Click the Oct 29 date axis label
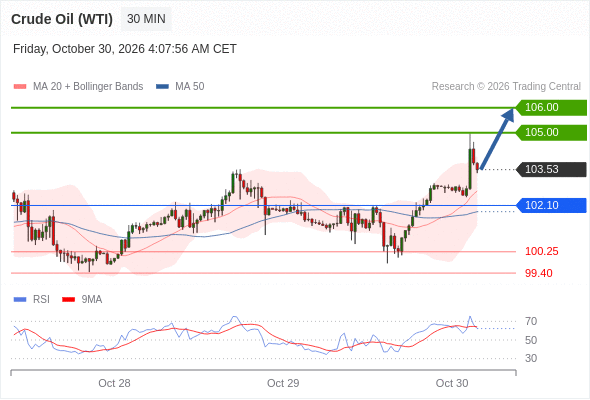The image size is (590, 400). [283, 383]
